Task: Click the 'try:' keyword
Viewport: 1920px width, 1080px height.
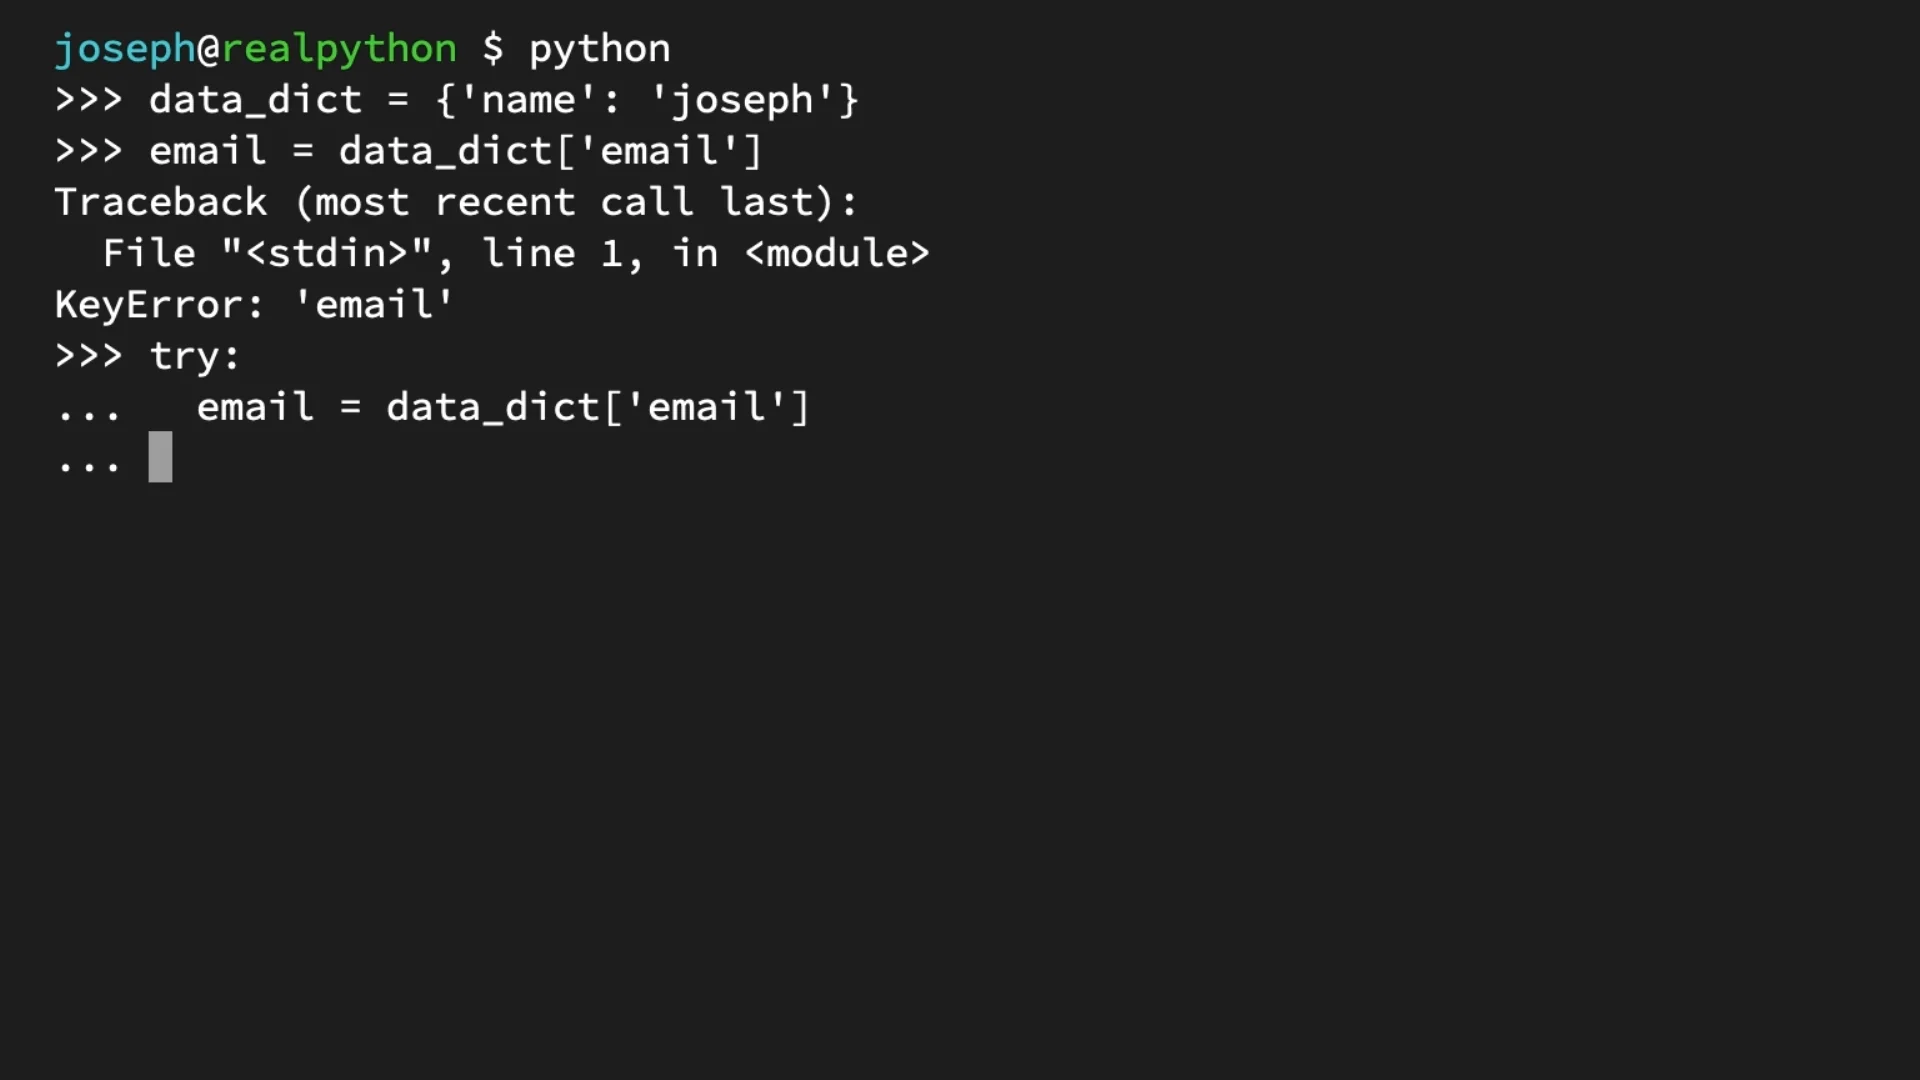Action: click(x=195, y=356)
